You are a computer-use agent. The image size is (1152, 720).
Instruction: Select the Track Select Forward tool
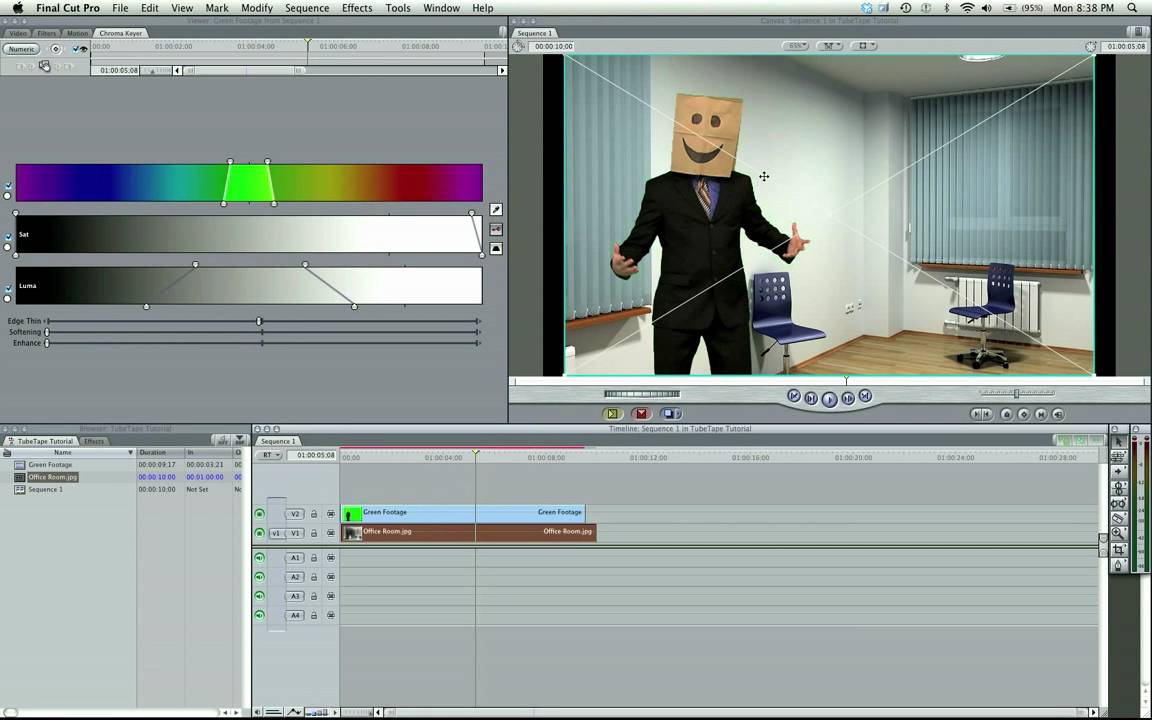point(1118,472)
